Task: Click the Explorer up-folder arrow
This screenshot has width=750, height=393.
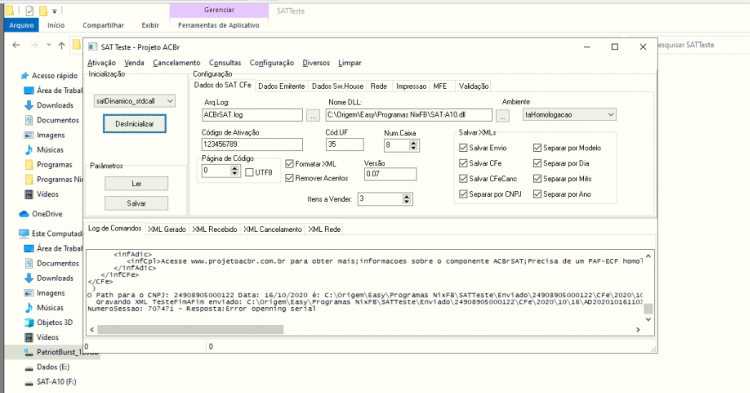Action: tap(62, 45)
